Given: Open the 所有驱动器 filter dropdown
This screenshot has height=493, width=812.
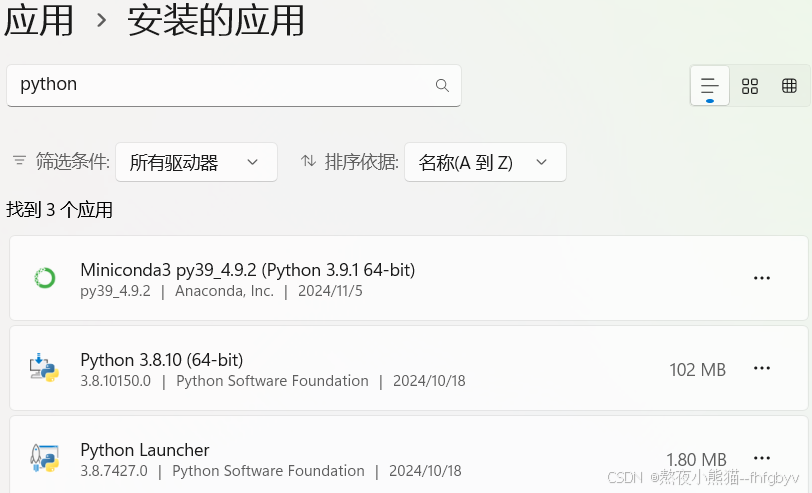Looking at the screenshot, I should pos(196,162).
